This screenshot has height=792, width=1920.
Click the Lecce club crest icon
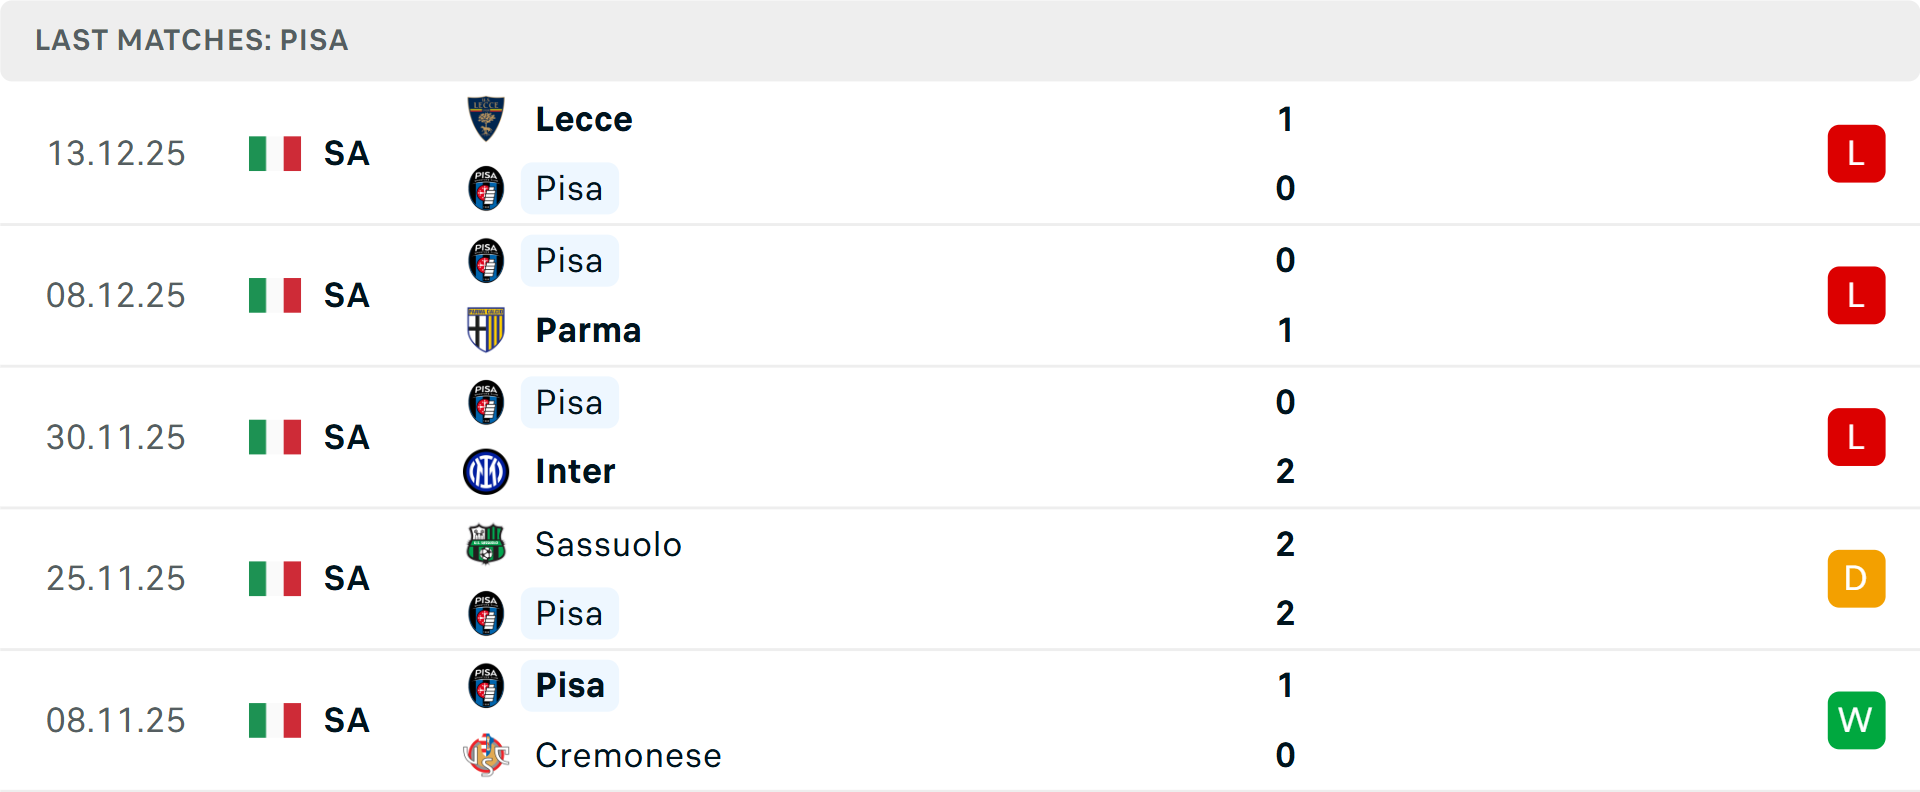tap(486, 119)
